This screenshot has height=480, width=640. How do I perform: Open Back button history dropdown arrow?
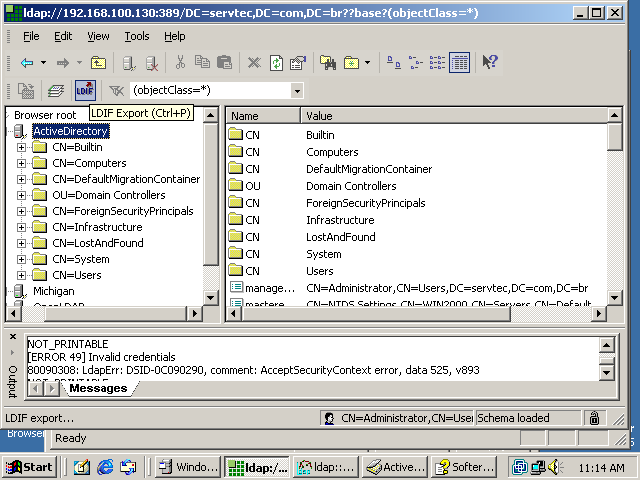click(43, 63)
